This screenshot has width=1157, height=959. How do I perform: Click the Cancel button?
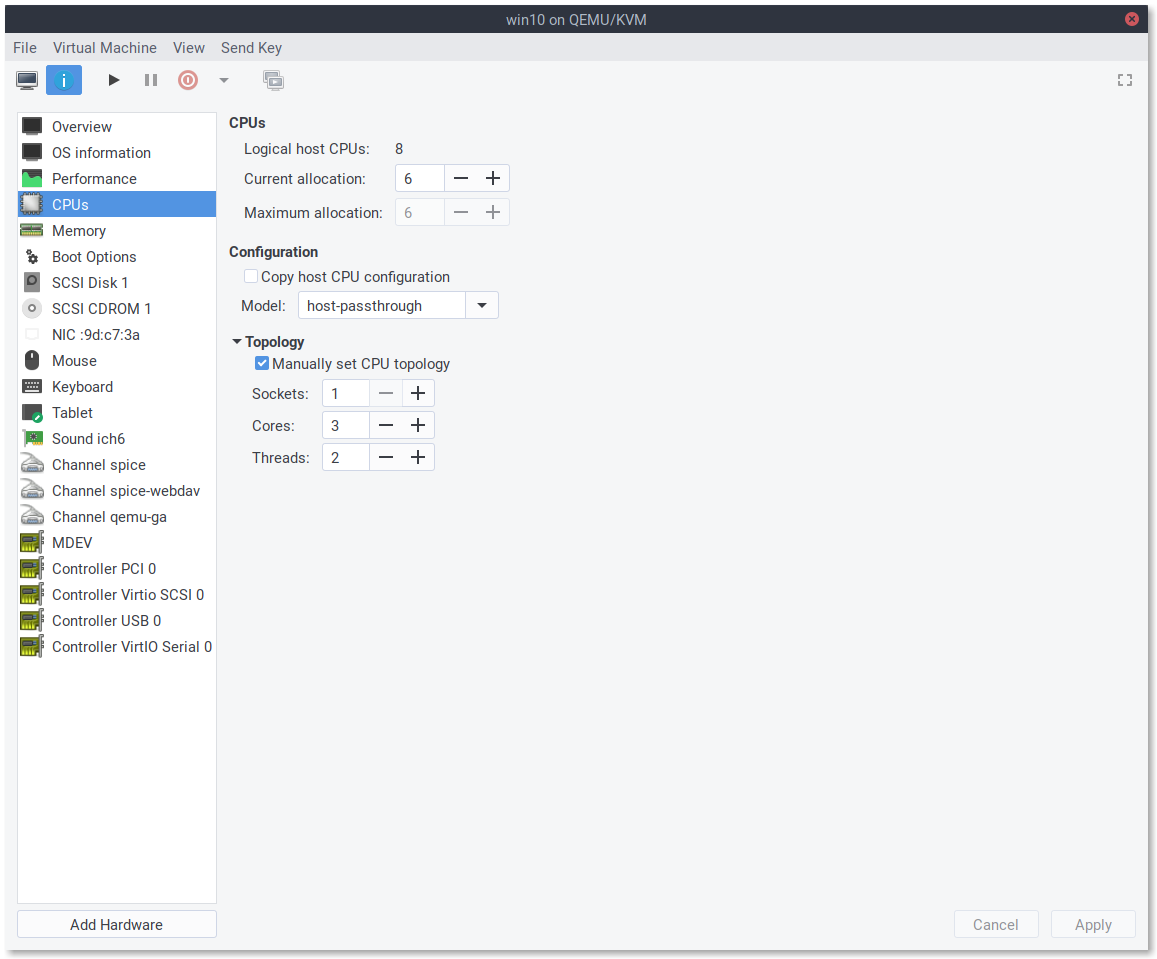click(996, 924)
